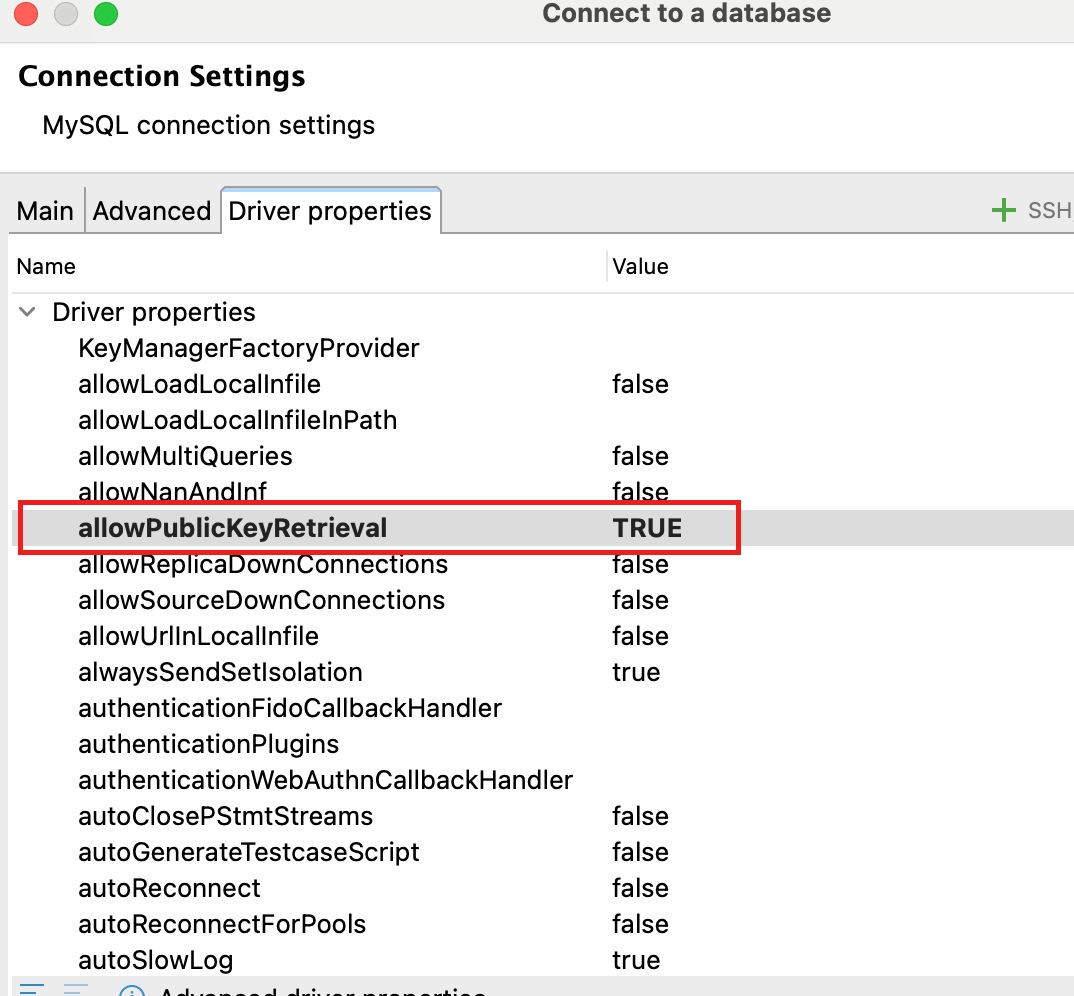Select the allowUrlInLocalInfile property
Viewport: 1074px width, 996px height.
(x=199, y=636)
